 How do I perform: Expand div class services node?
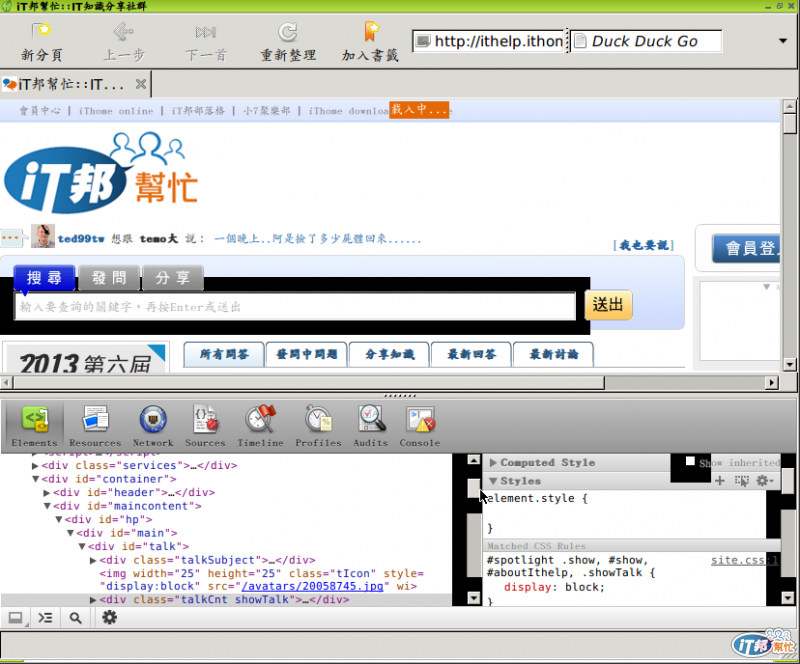coord(35,465)
